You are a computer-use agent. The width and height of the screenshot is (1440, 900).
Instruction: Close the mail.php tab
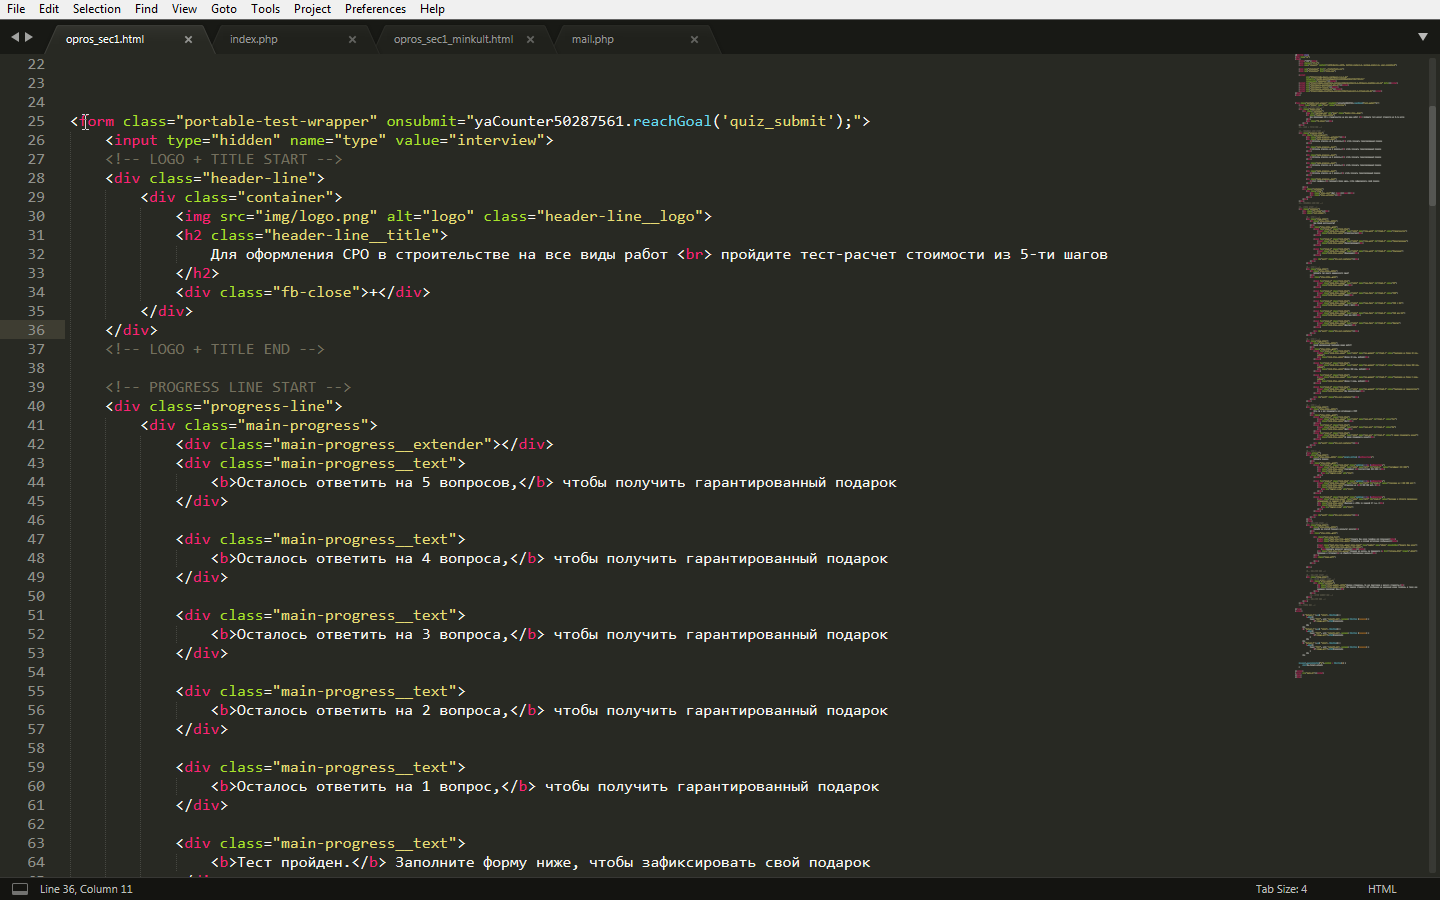pos(694,40)
